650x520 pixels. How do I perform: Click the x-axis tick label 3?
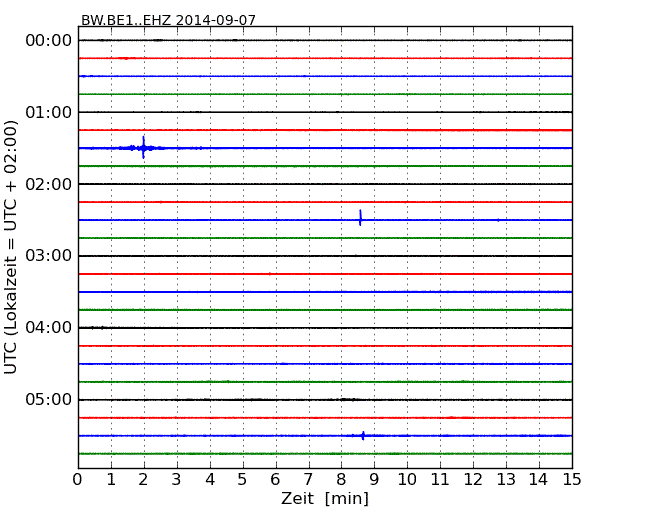(x=177, y=480)
